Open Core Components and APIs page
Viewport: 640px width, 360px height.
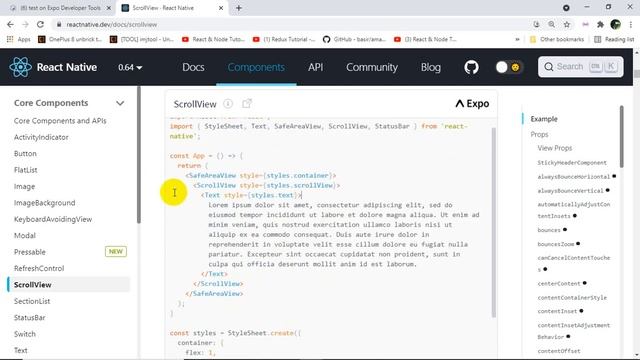pyautogui.click(x=60, y=121)
